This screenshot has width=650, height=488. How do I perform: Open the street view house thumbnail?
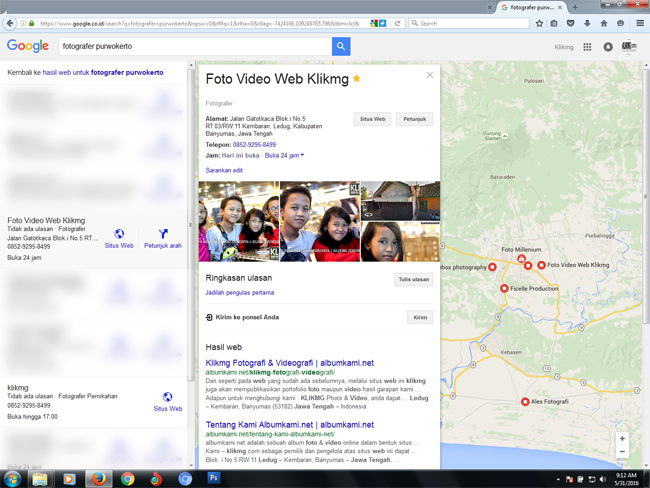click(x=400, y=201)
